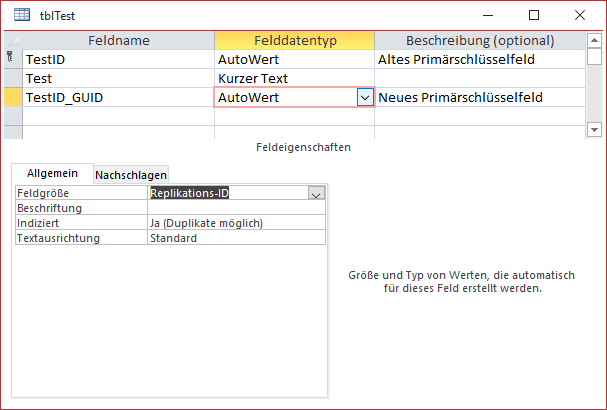Viewport: 607px width, 410px height.
Task: Select the TestID field name cell
Action: 118,60
